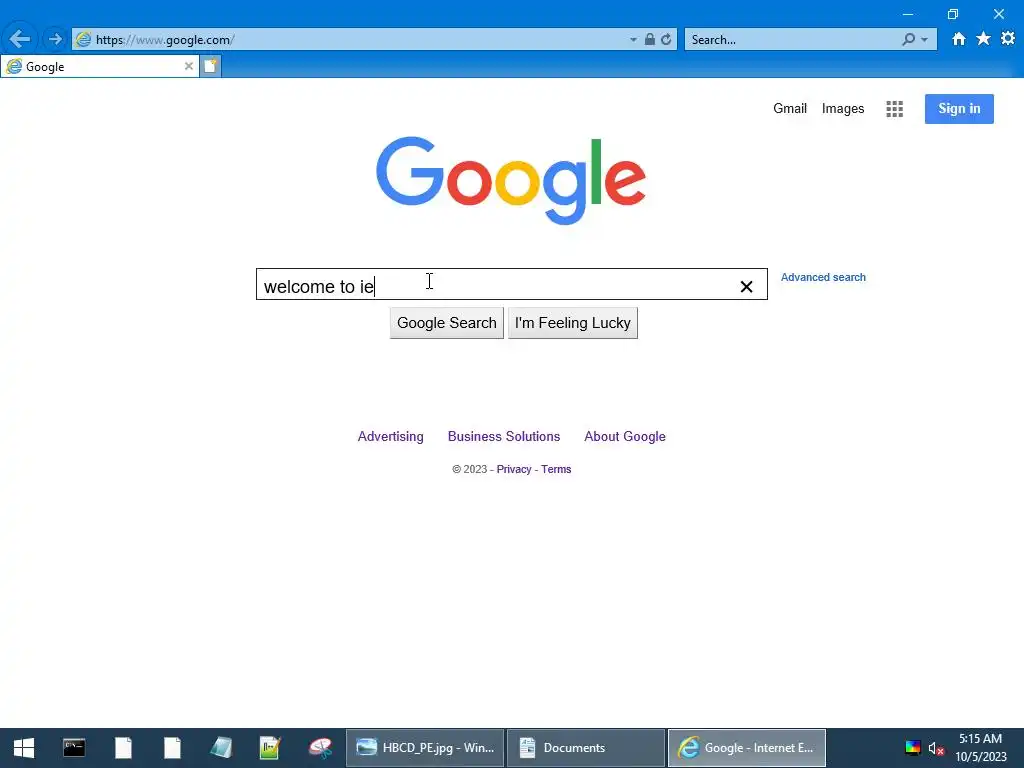The width and height of the screenshot is (1024, 768).
Task: Open the Tools gear icon
Action: [1008, 39]
